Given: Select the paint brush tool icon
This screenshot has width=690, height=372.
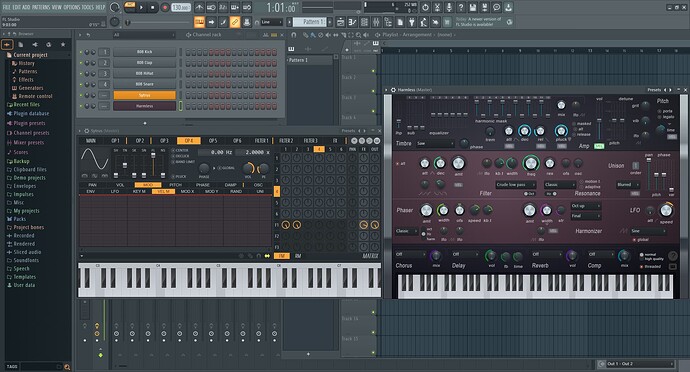Looking at the screenshot, I should click(x=223, y=22).
